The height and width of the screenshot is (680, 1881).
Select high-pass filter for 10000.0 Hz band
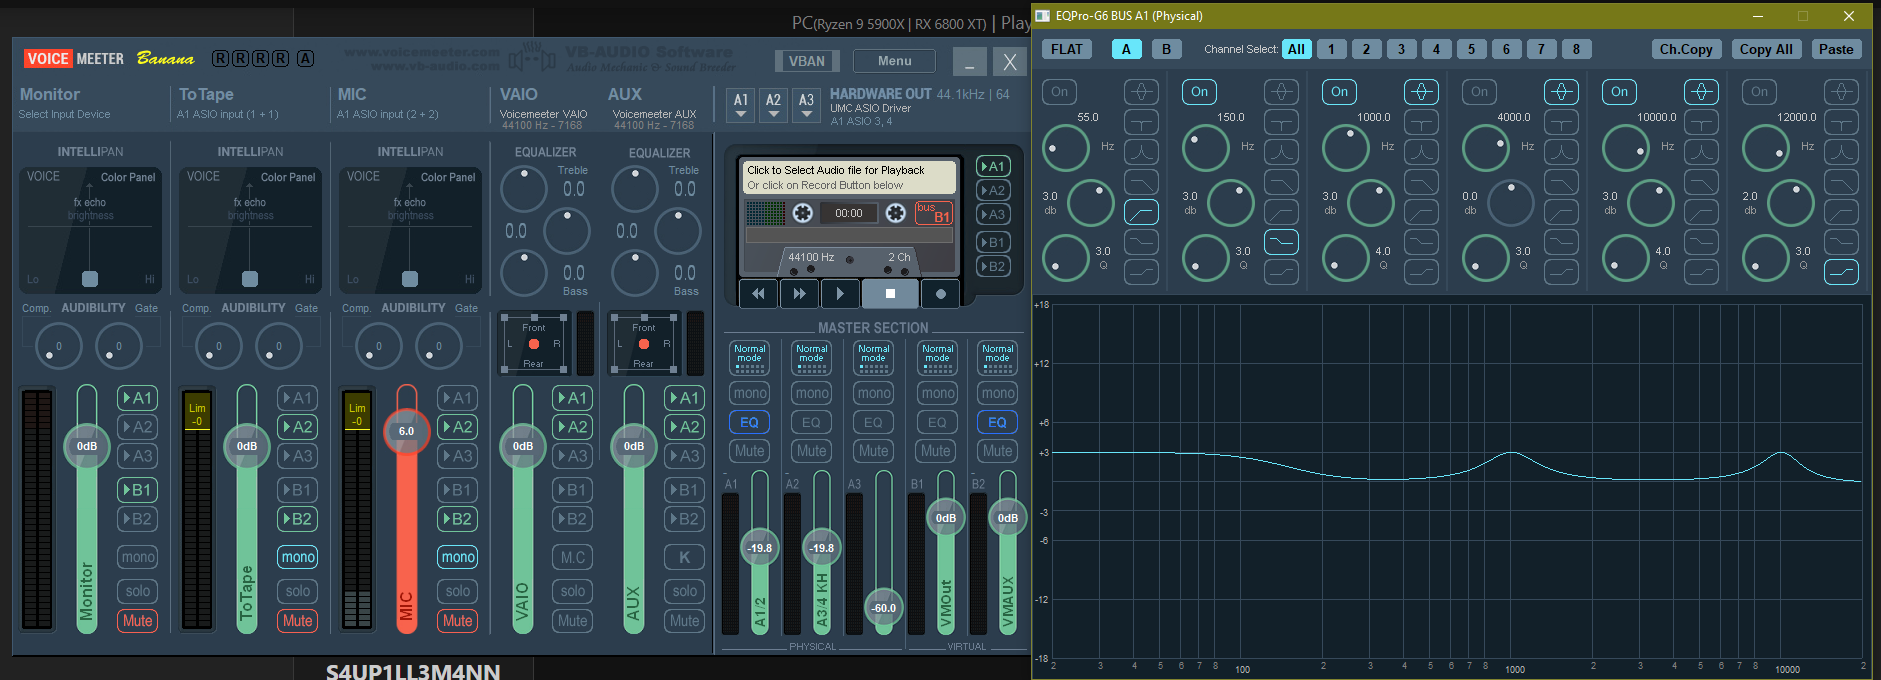pyautogui.click(x=1701, y=212)
